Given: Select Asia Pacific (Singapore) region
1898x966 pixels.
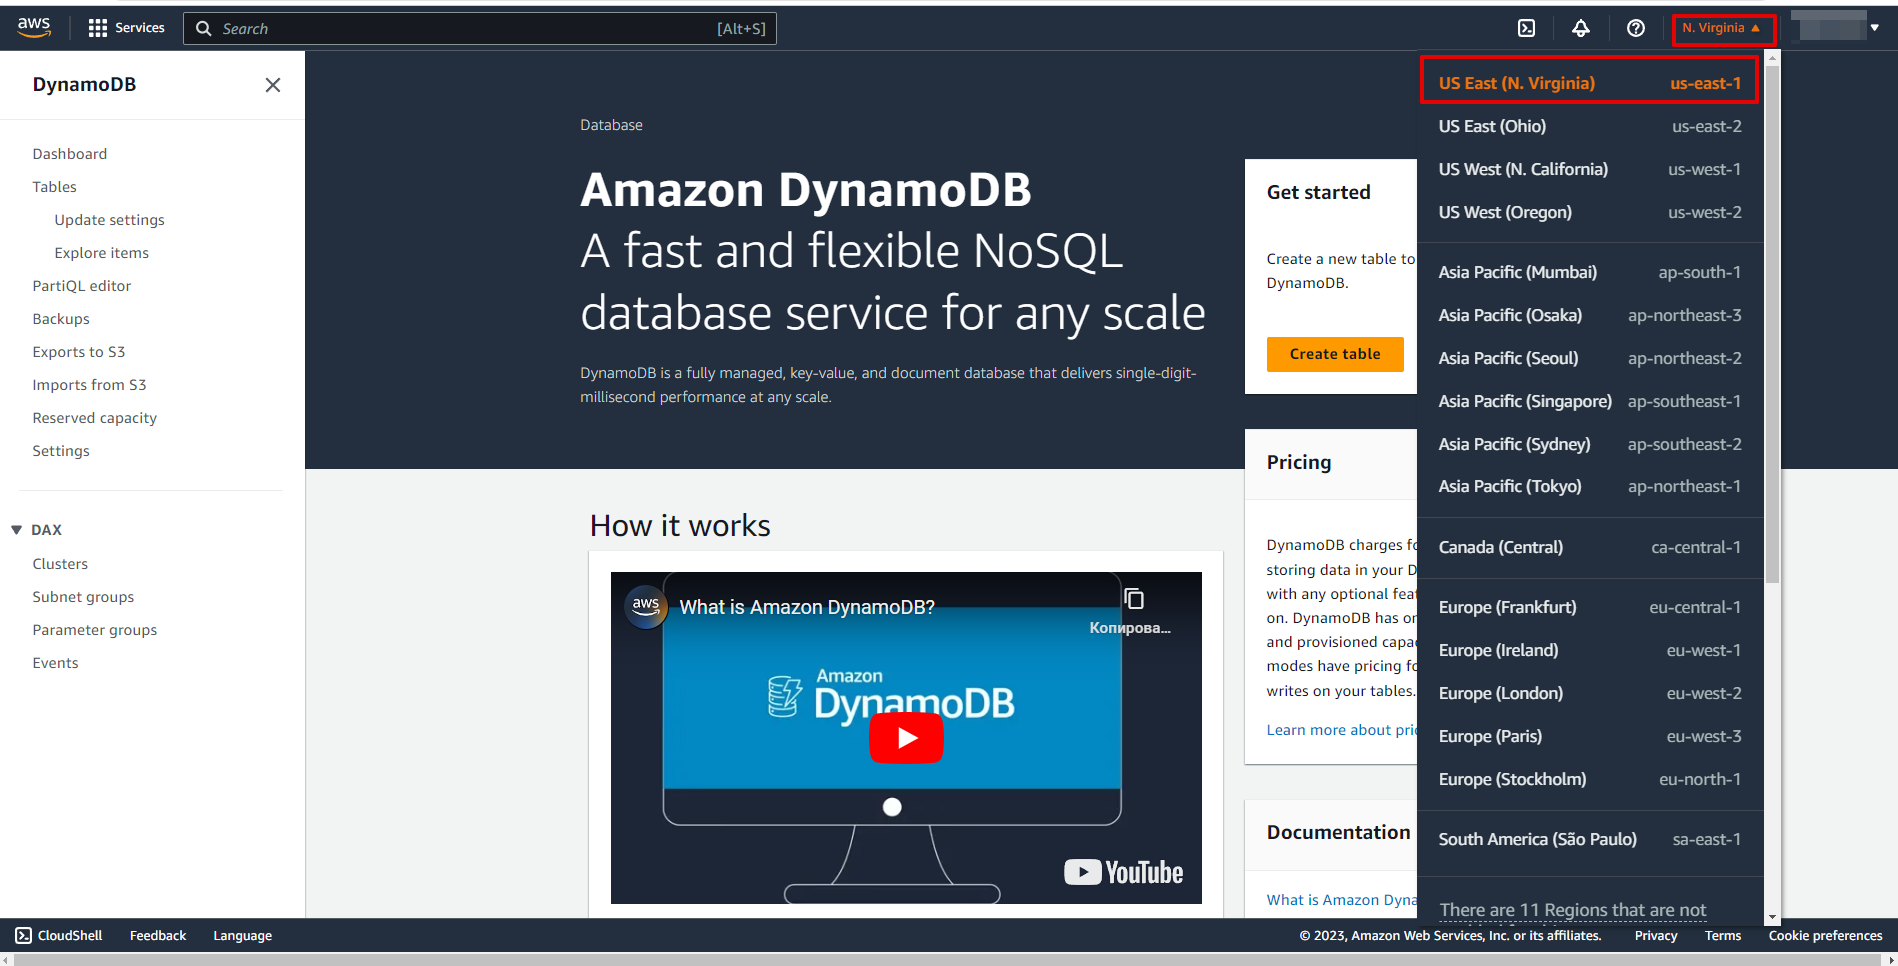Looking at the screenshot, I should tap(1590, 401).
